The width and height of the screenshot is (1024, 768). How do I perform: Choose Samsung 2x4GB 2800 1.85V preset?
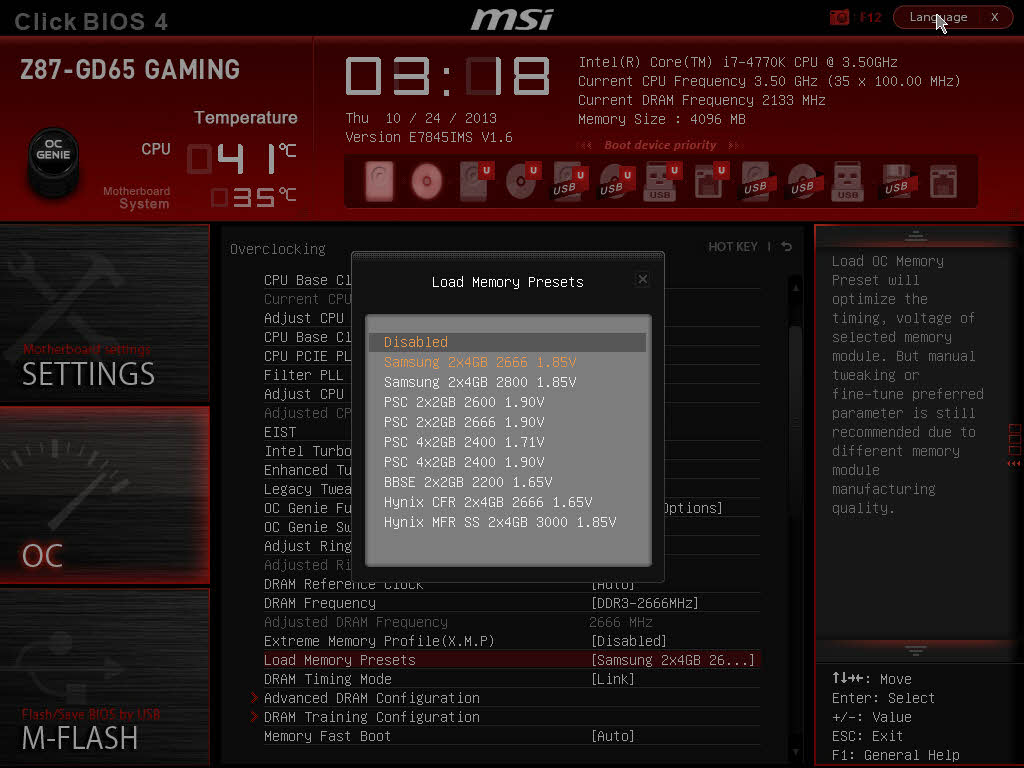point(480,382)
